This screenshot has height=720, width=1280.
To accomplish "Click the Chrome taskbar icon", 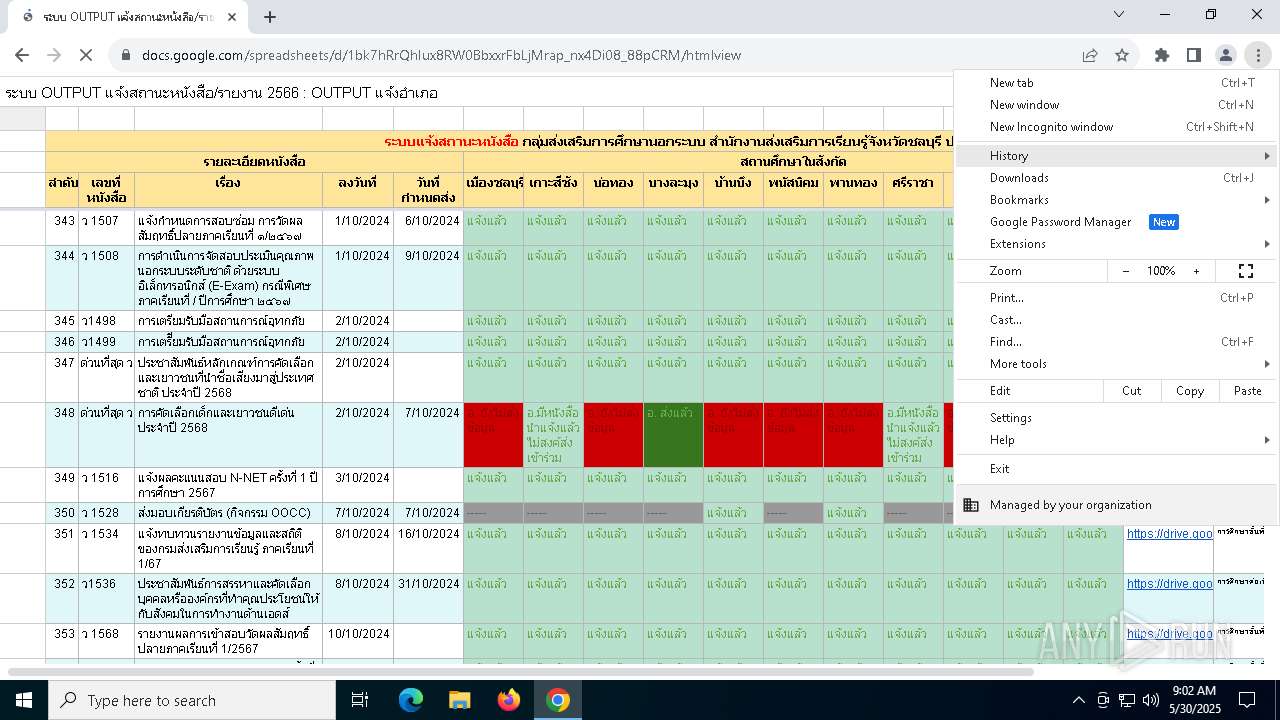I will pyautogui.click(x=558, y=700).
